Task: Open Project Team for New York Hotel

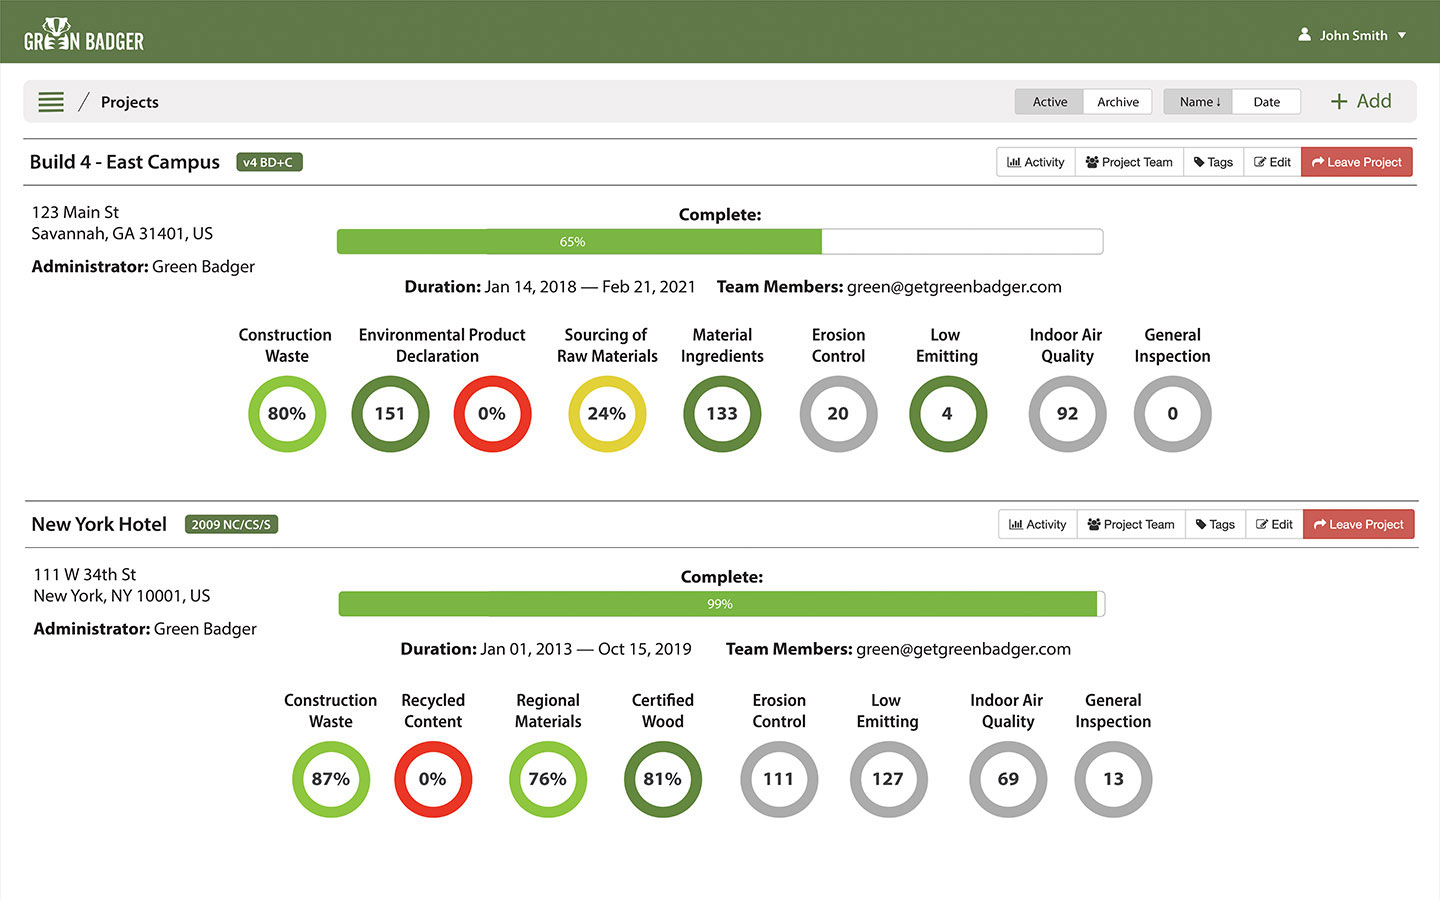Action: click(x=1131, y=524)
